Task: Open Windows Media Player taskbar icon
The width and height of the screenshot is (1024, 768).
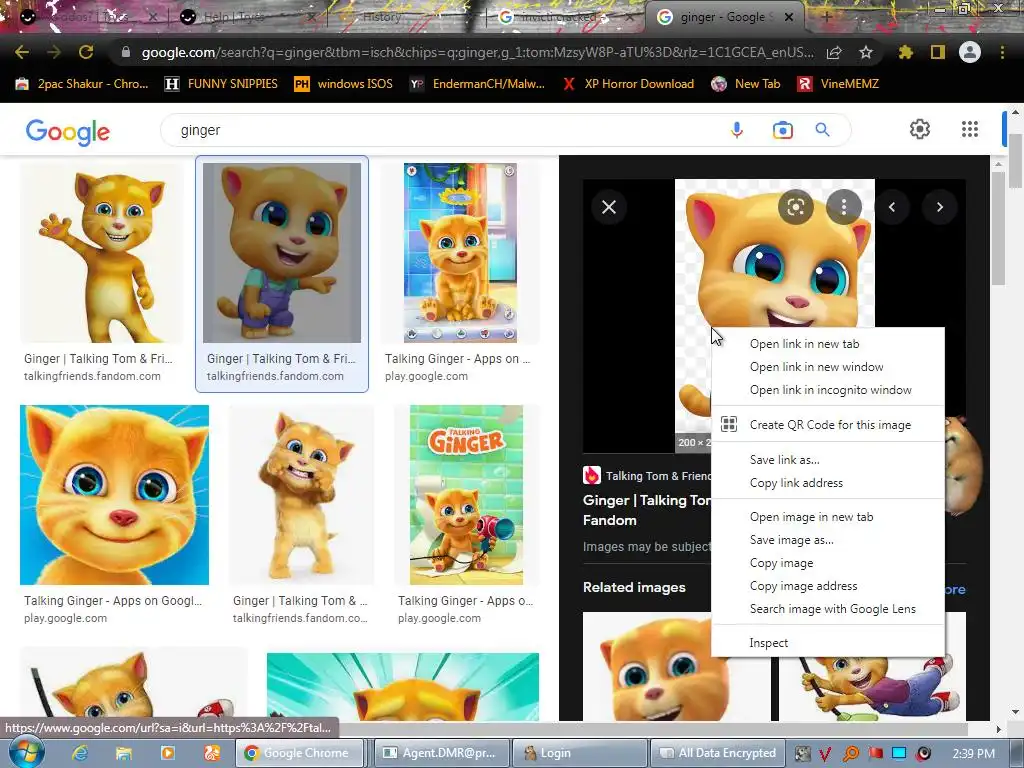Action: coord(167,753)
